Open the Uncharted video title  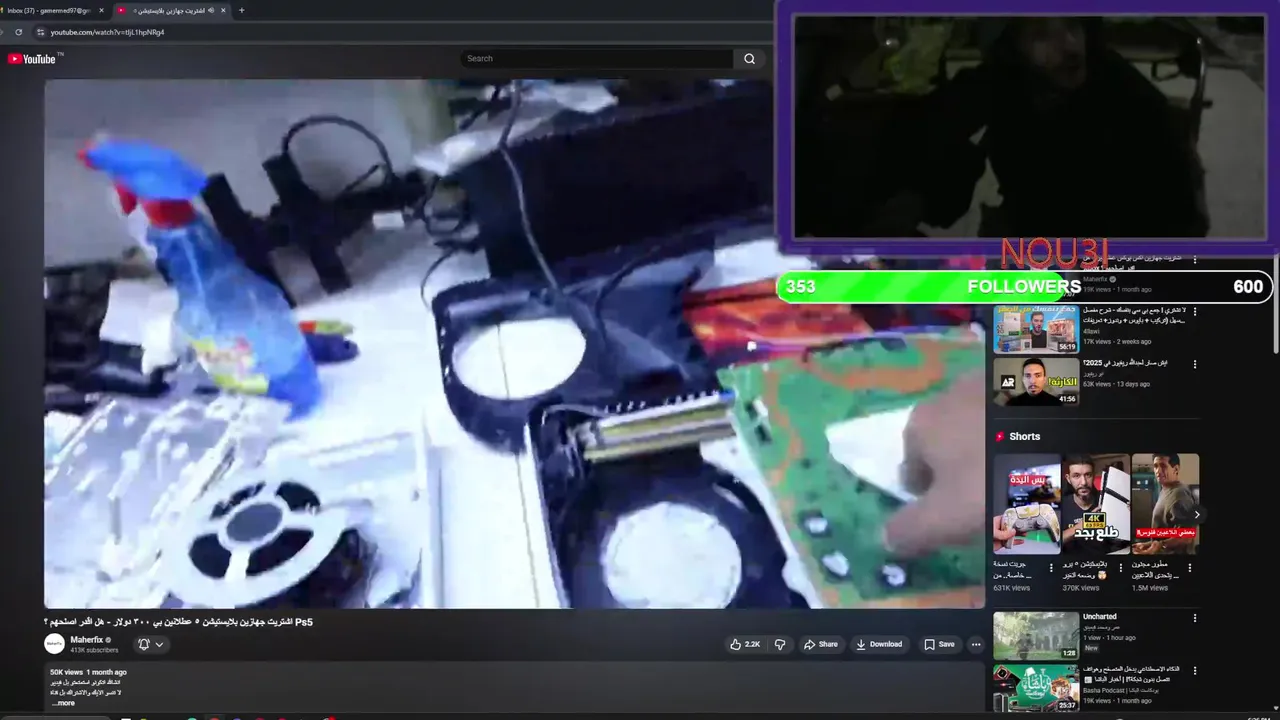click(1100, 617)
